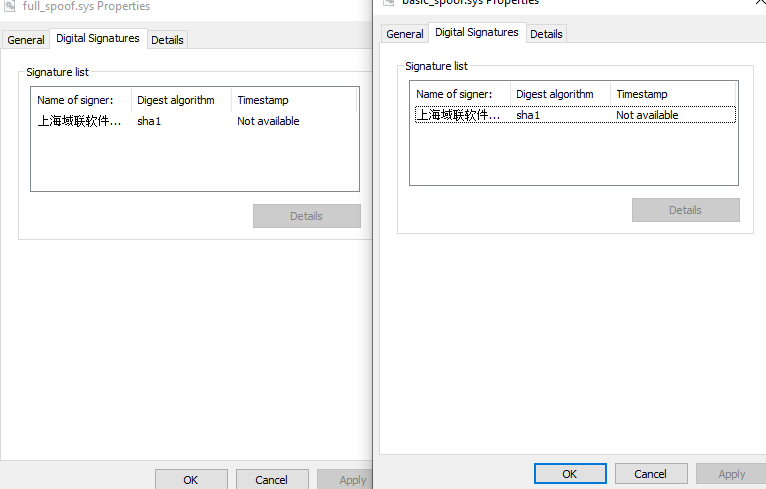Sort by Name of signer in basic_spoof.sys list
This screenshot has height=489, width=766.
coord(460,94)
